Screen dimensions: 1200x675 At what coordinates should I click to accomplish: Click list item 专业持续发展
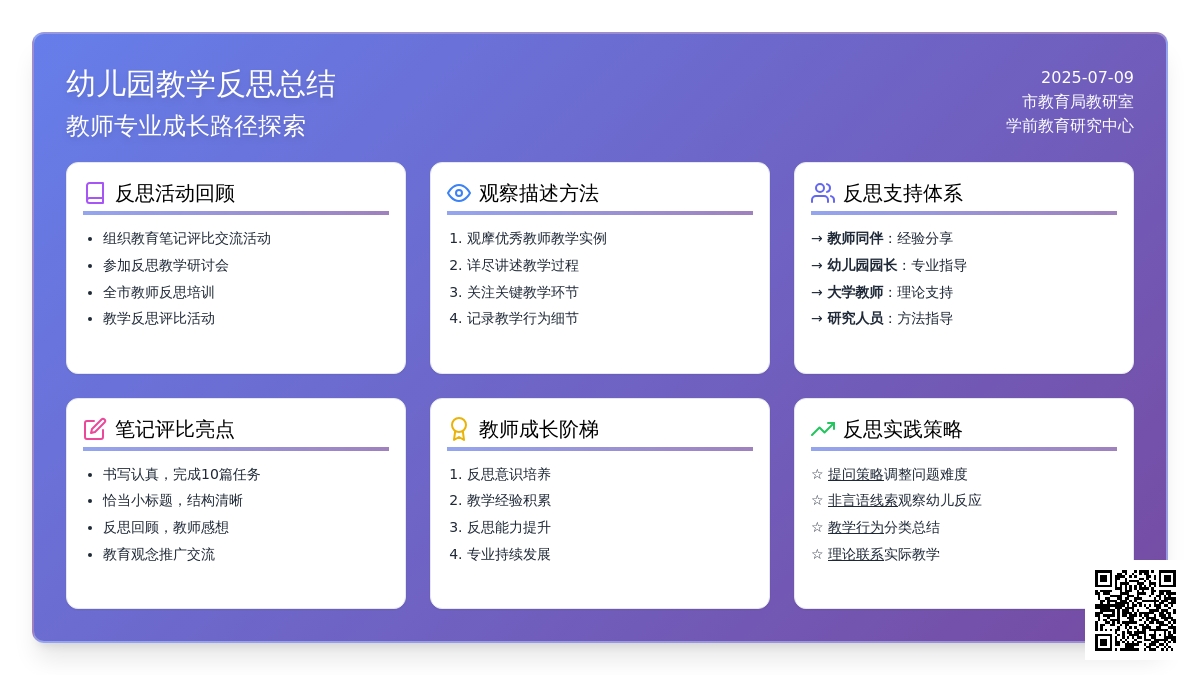pyautogui.click(x=509, y=554)
